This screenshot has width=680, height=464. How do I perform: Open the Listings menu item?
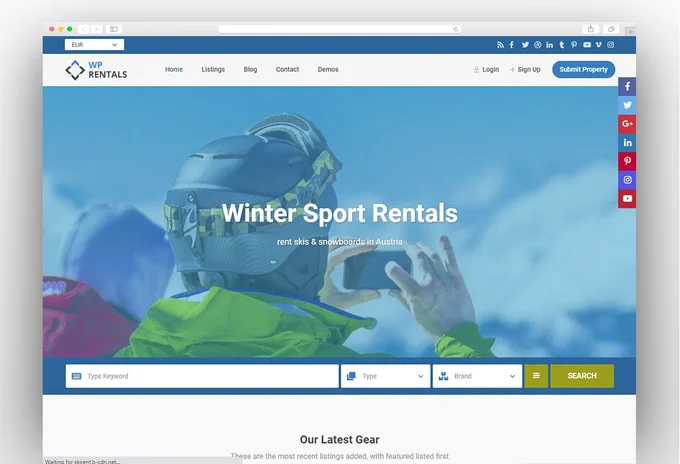coord(213,69)
